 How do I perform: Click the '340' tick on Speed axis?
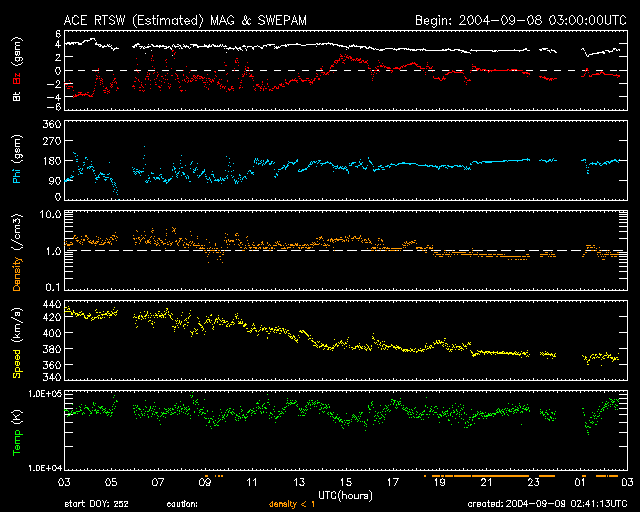tap(52, 376)
